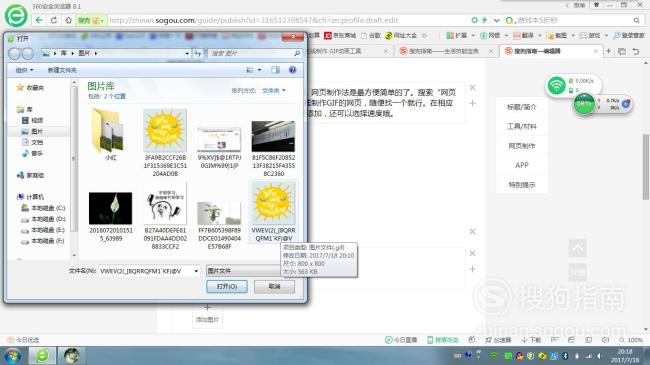Click the dialog forward navigation arrow

28,54
